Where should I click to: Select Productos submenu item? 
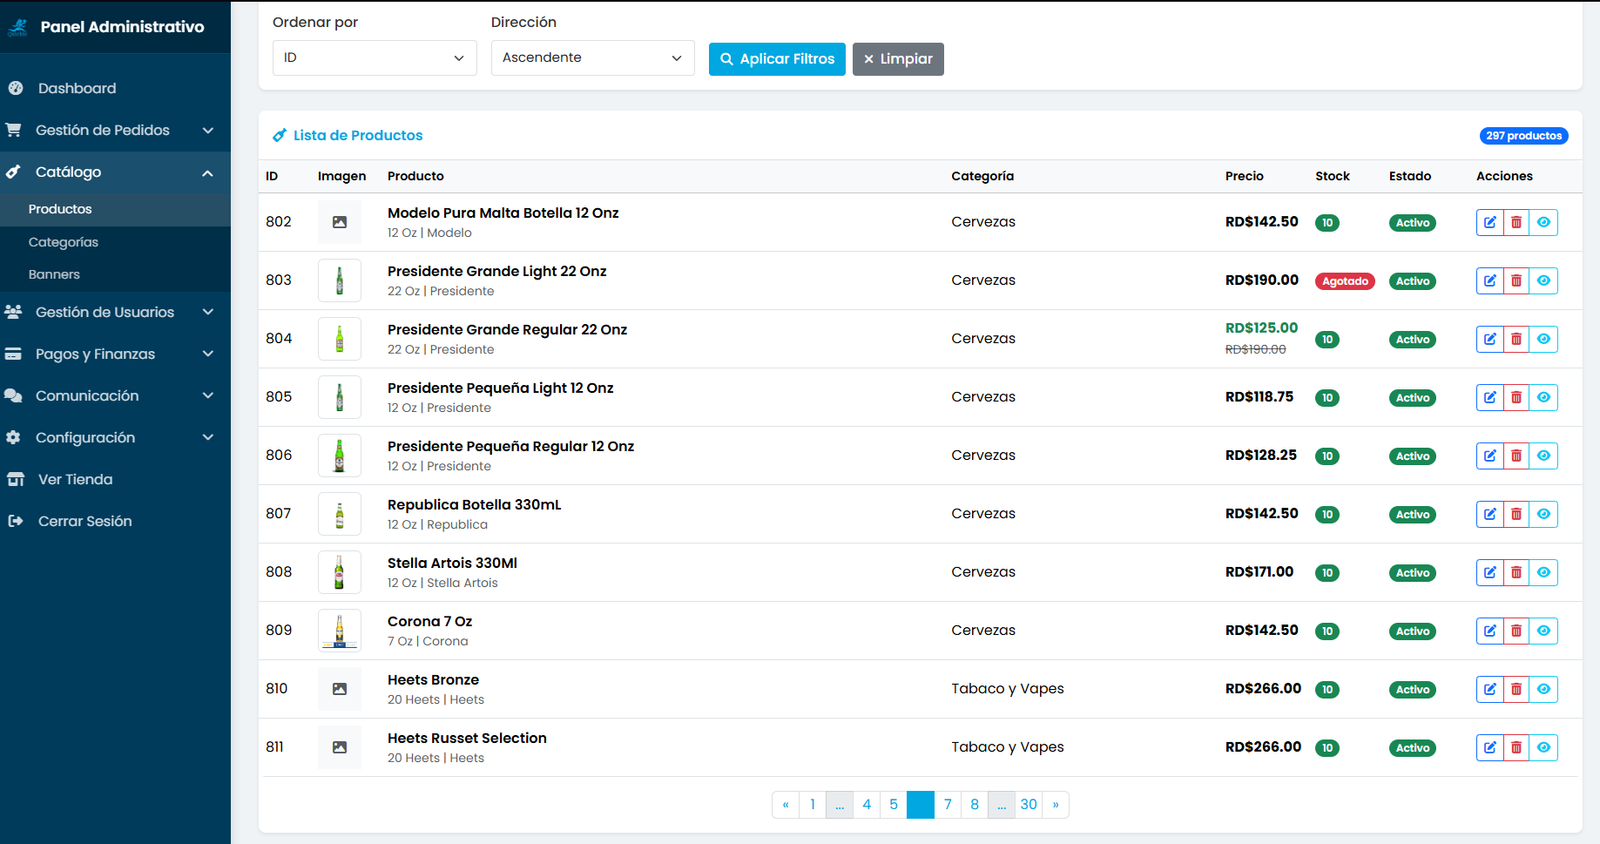coord(115,209)
